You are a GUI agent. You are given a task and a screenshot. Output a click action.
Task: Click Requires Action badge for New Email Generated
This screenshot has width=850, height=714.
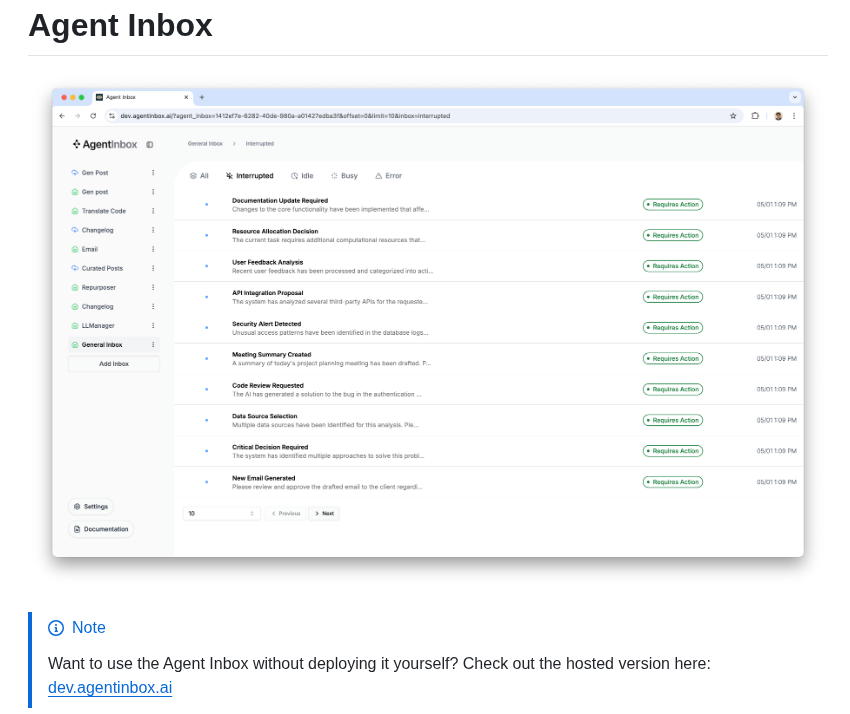673,482
